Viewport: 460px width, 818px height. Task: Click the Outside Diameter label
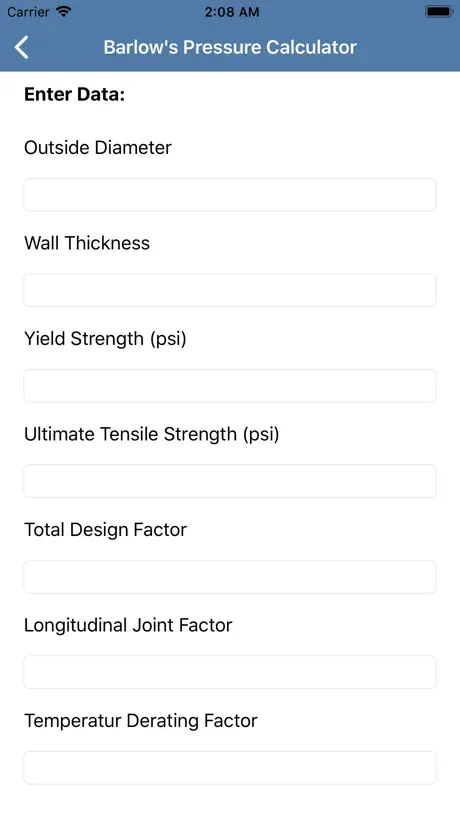[x=98, y=148]
